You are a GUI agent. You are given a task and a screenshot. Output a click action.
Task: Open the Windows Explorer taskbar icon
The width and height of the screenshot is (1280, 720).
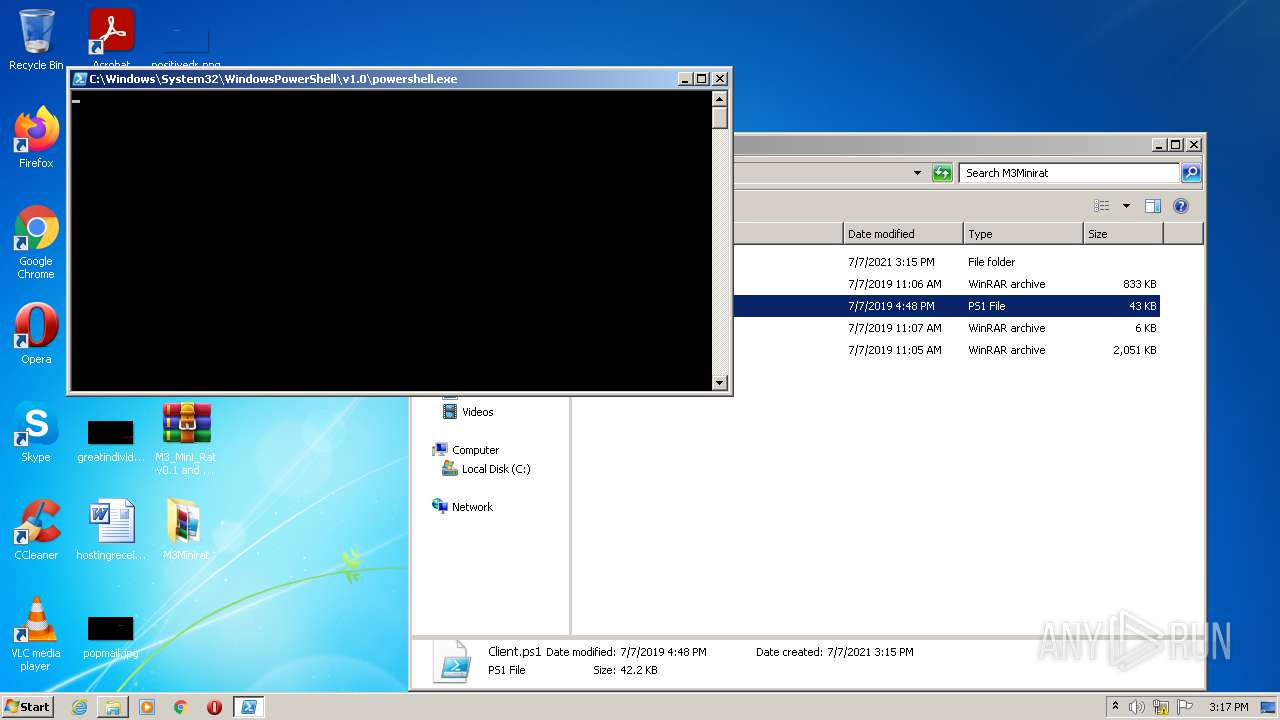coord(113,707)
